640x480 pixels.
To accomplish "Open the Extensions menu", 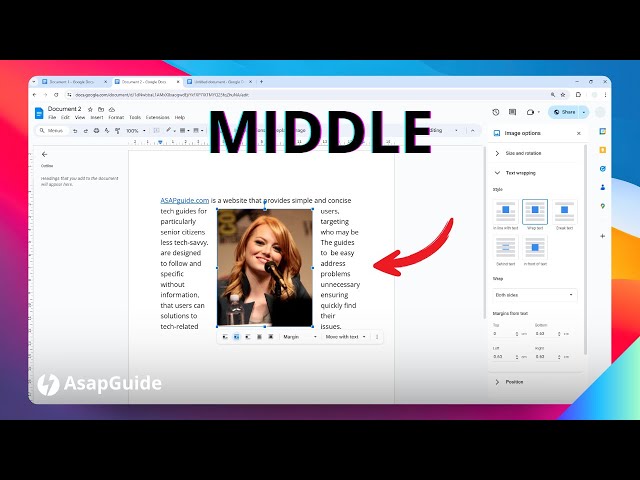I will click(158, 117).
